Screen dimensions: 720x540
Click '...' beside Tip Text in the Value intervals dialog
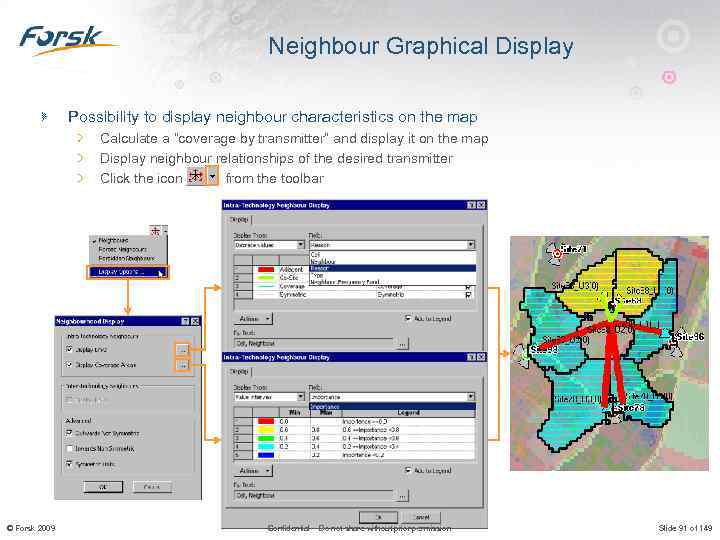pos(402,495)
